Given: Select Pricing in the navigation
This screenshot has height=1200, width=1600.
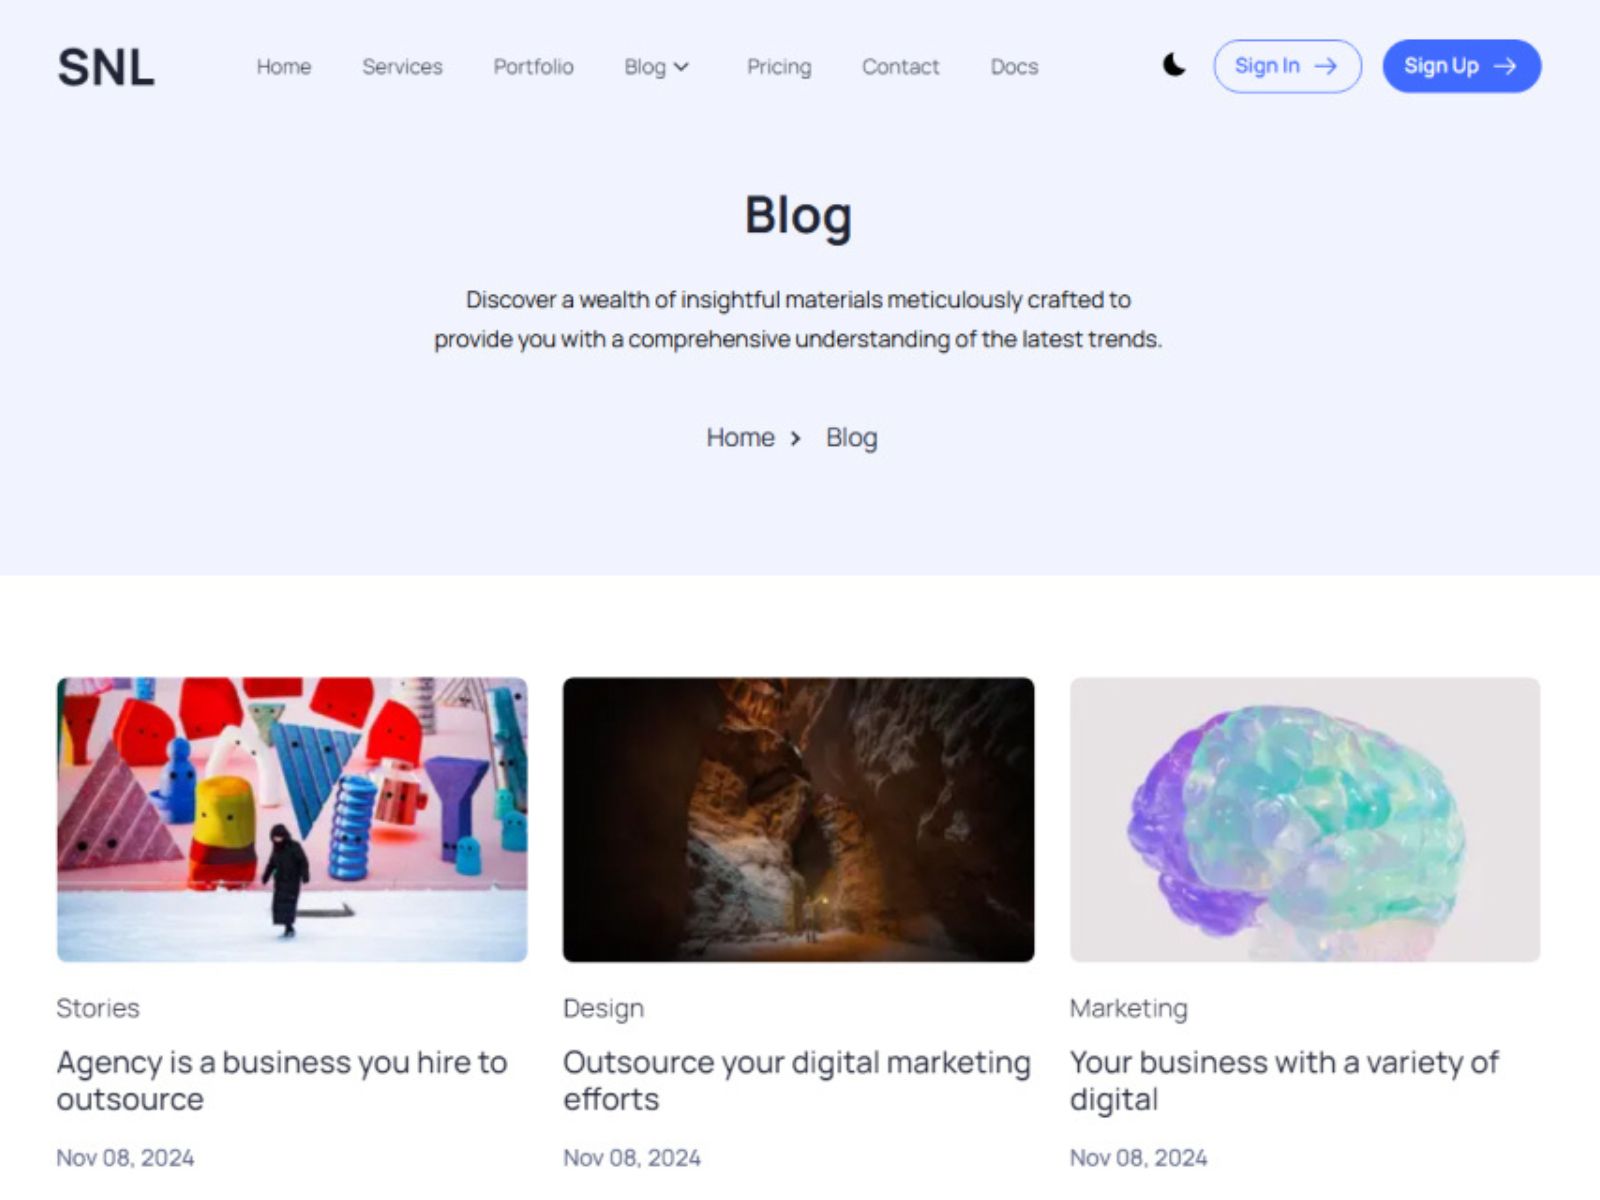Looking at the screenshot, I should [779, 67].
